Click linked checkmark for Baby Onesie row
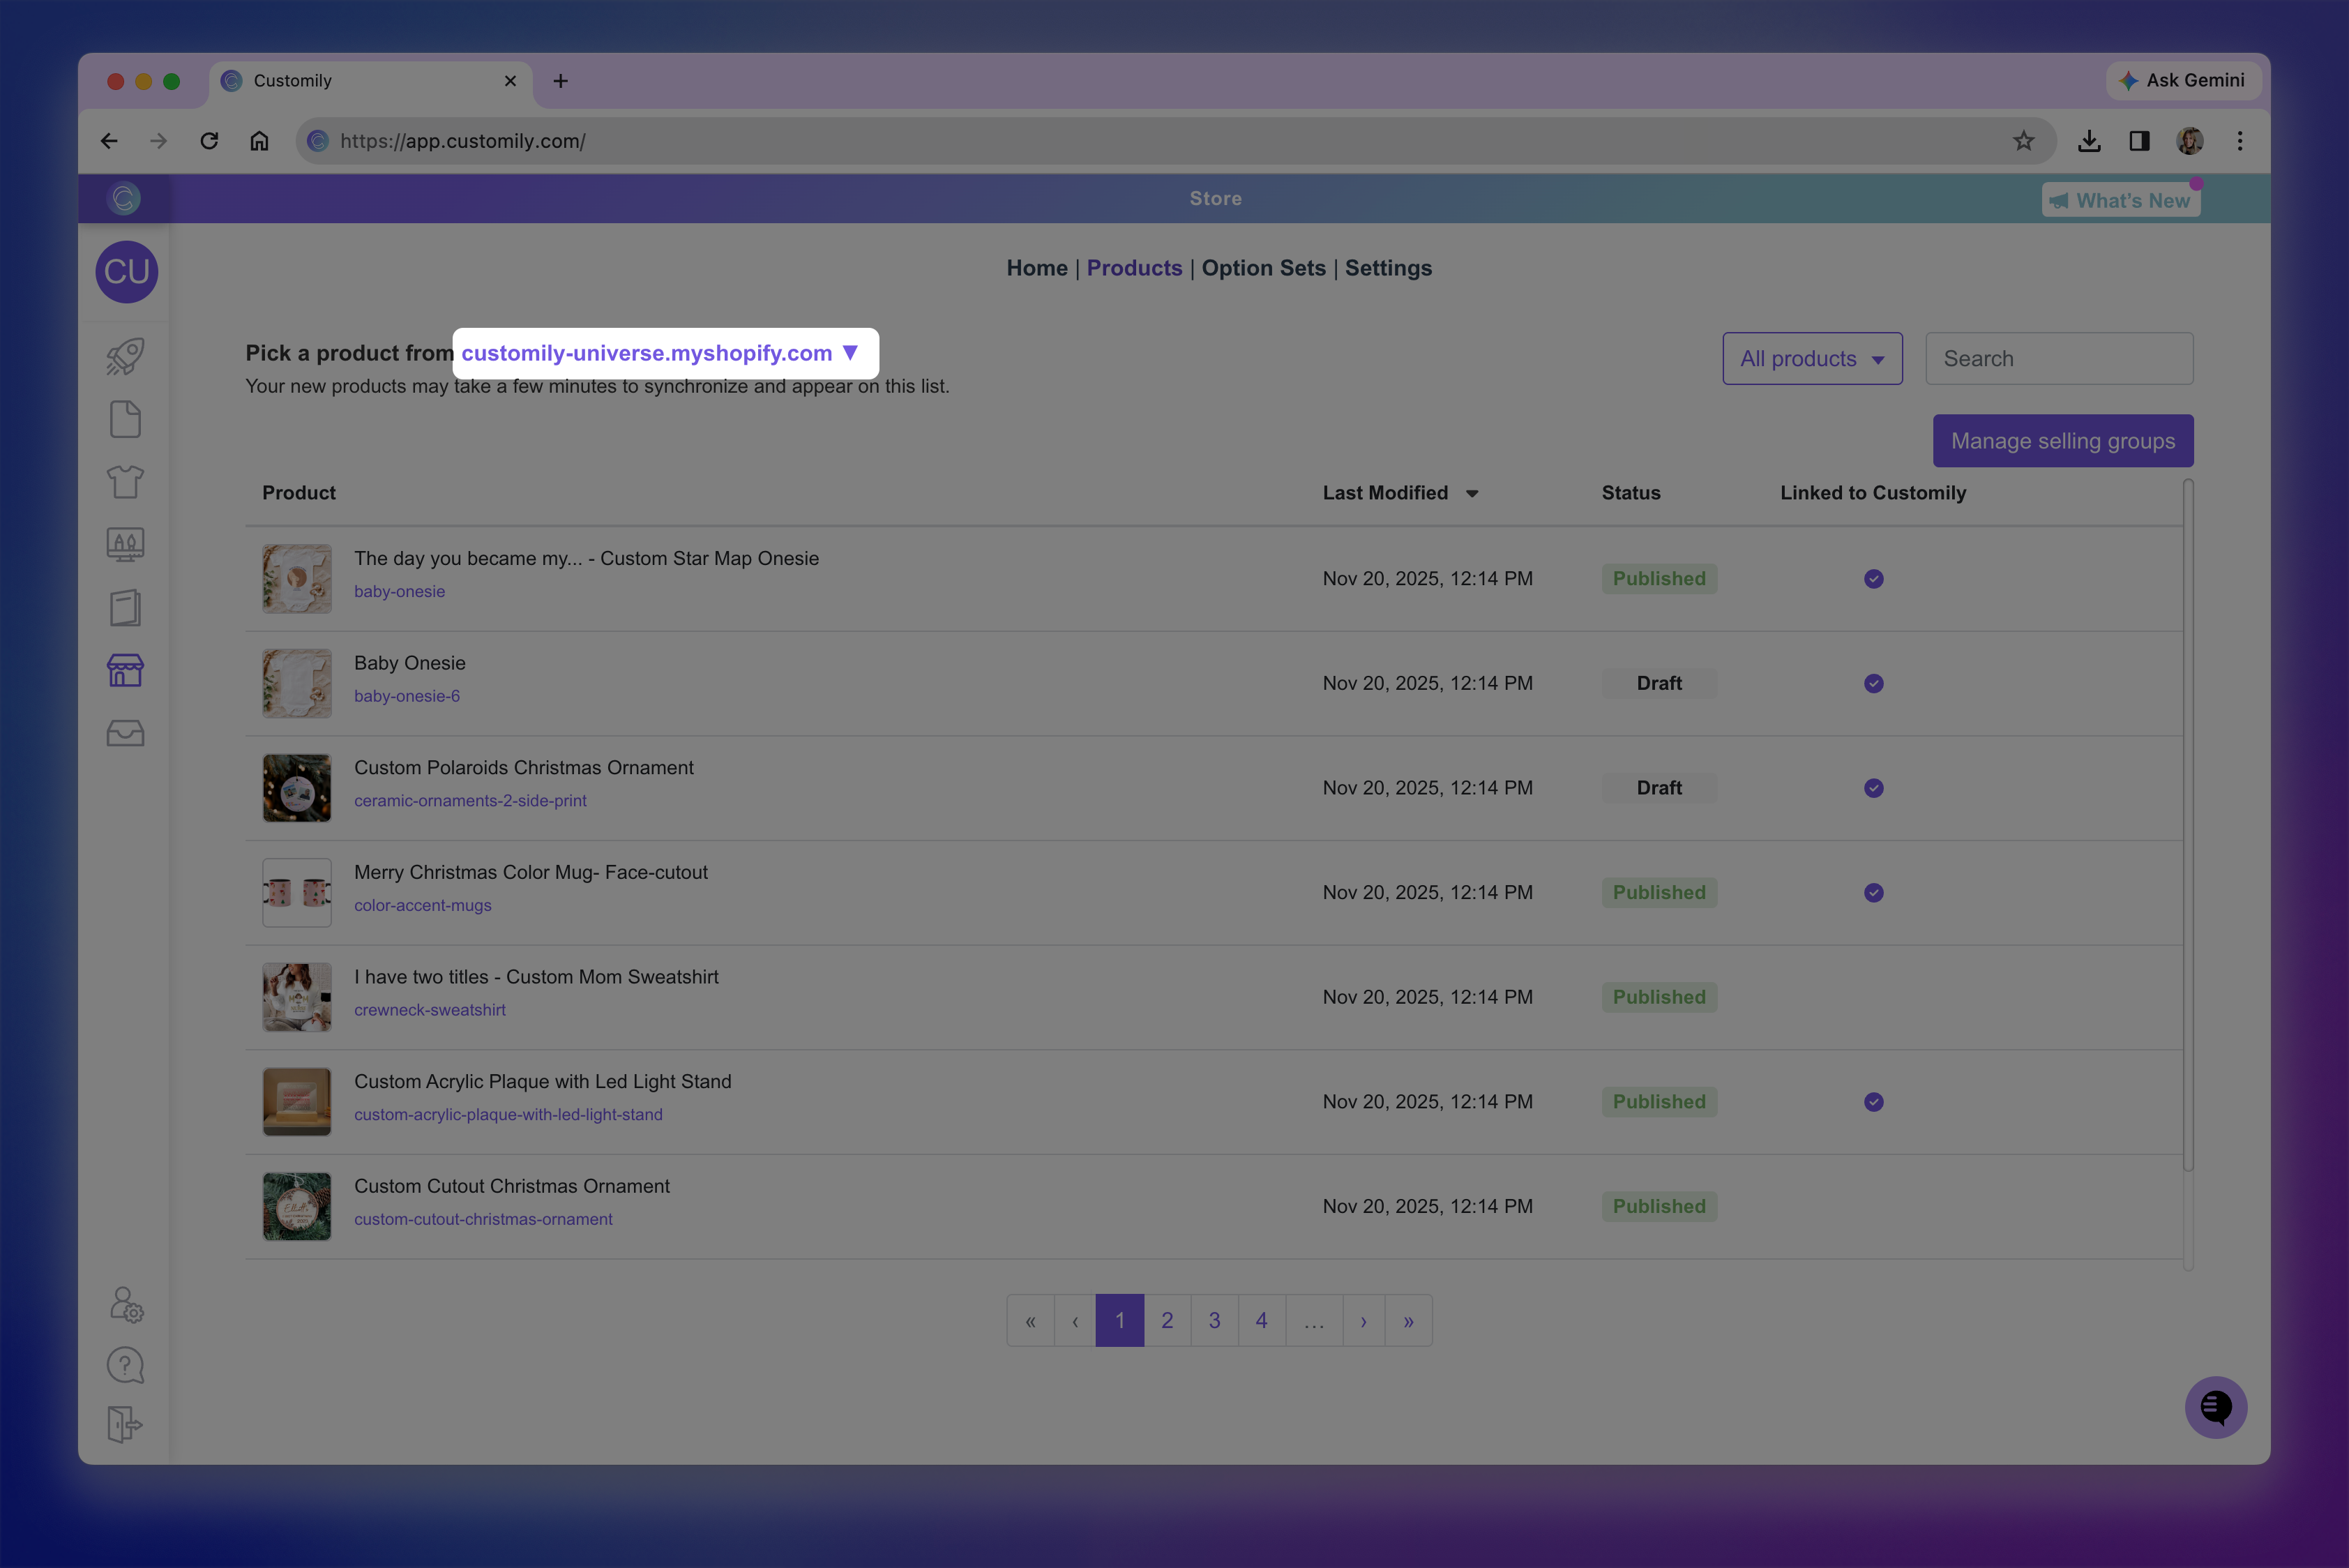The width and height of the screenshot is (2349, 1568). (x=1874, y=683)
